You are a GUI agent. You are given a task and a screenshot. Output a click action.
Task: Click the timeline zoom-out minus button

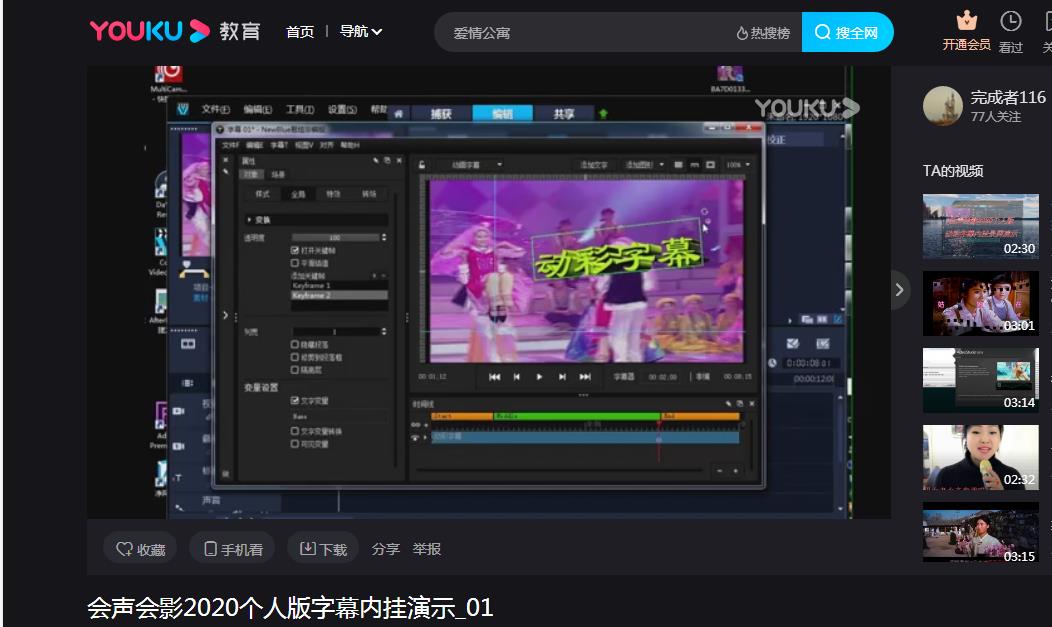pyautogui.click(x=719, y=471)
